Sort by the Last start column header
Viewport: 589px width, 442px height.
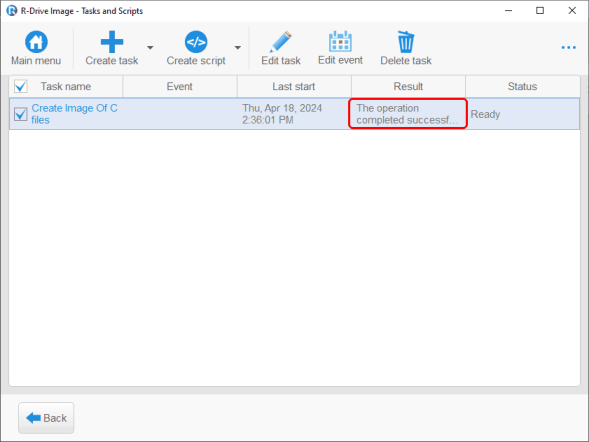pos(294,86)
